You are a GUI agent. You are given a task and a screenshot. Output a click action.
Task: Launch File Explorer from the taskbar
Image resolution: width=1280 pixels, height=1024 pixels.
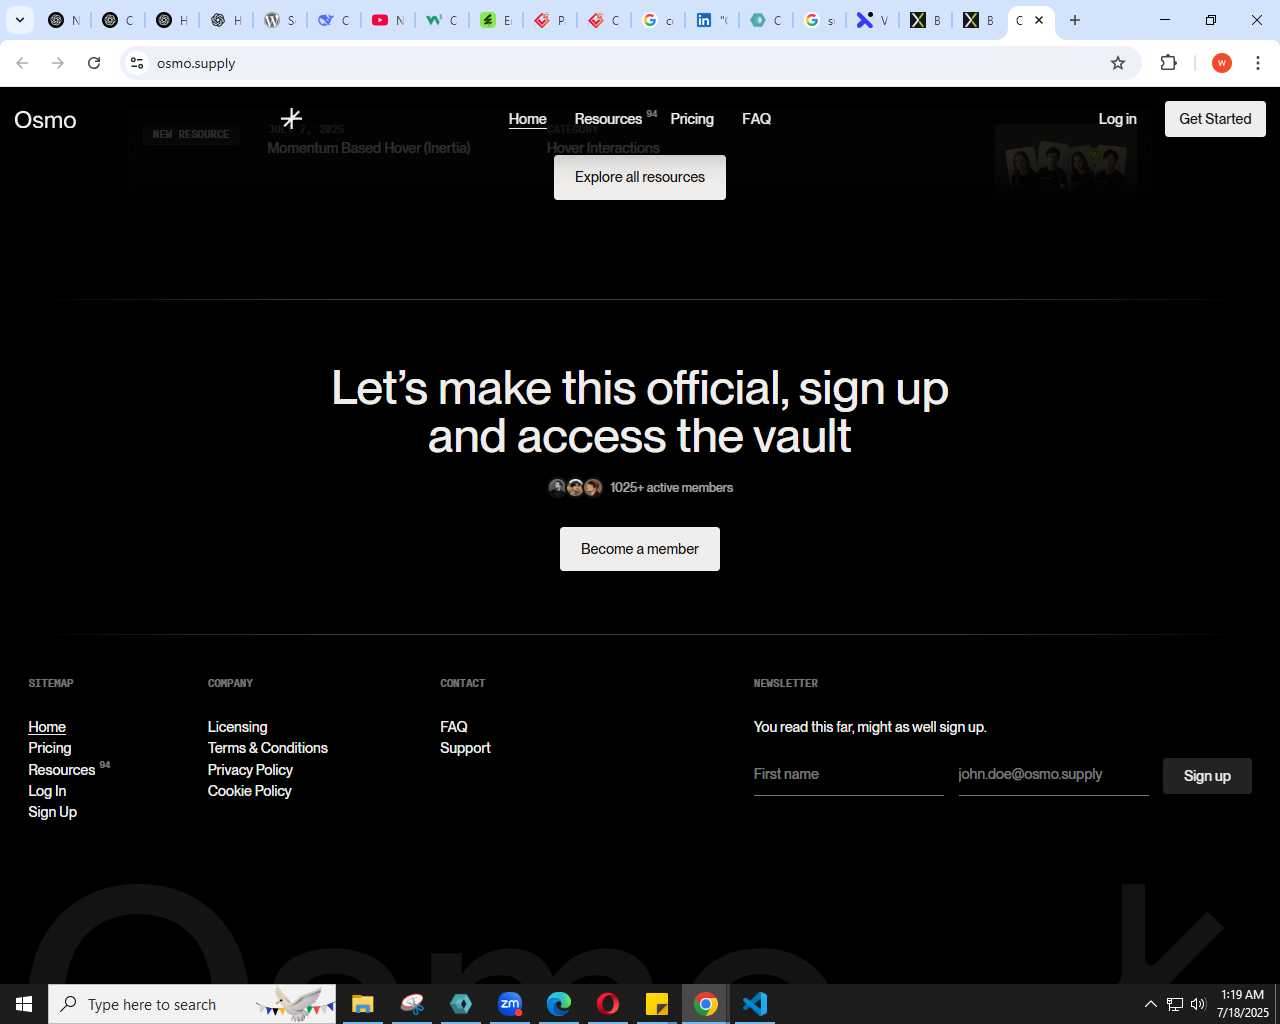coord(362,1004)
